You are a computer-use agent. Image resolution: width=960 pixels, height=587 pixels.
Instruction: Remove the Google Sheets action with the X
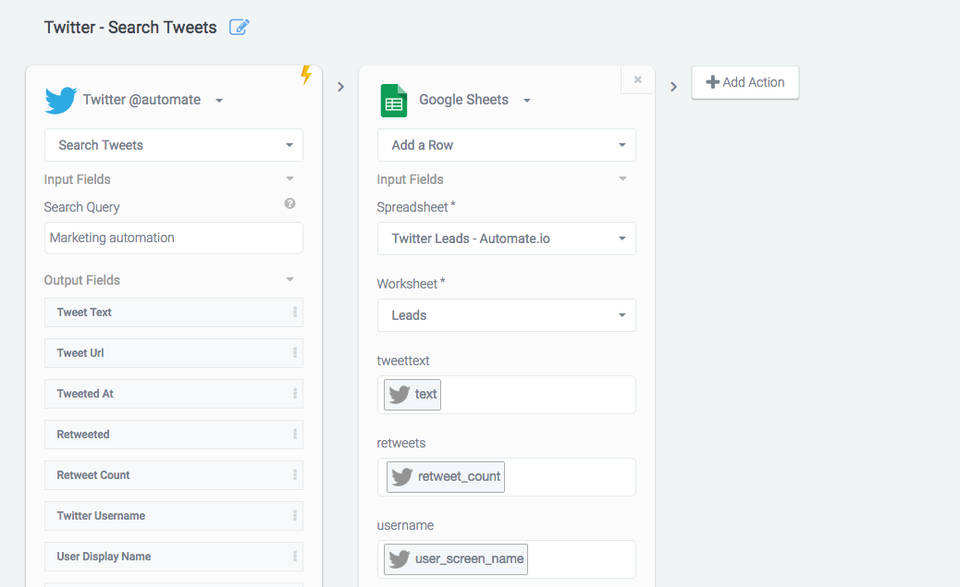pyautogui.click(x=637, y=80)
